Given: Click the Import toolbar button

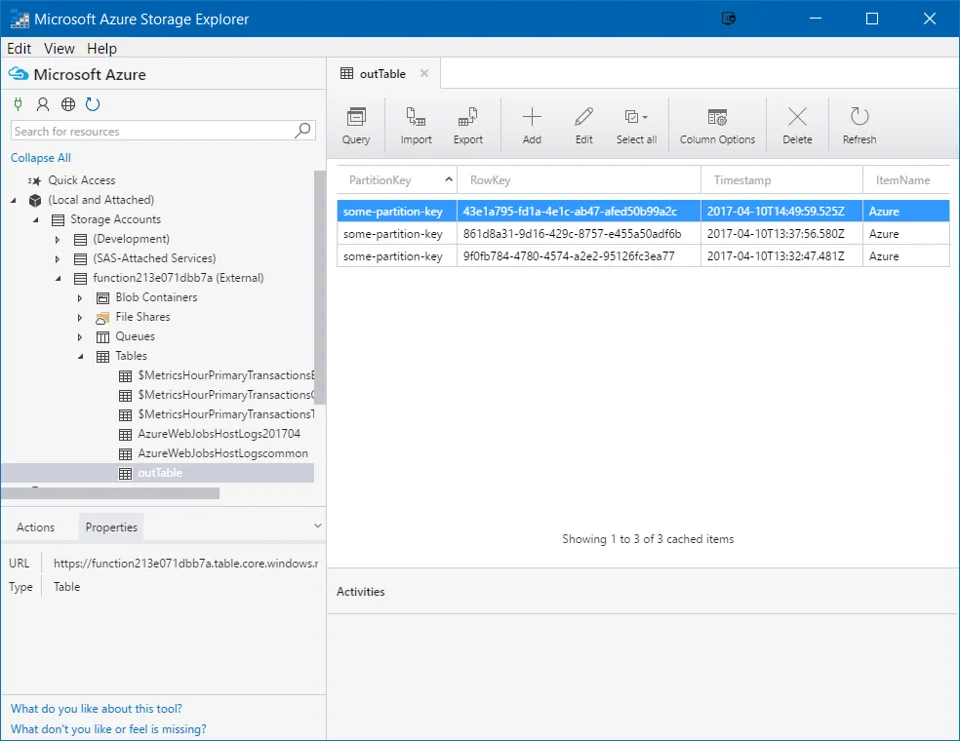Looking at the screenshot, I should [x=416, y=126].
